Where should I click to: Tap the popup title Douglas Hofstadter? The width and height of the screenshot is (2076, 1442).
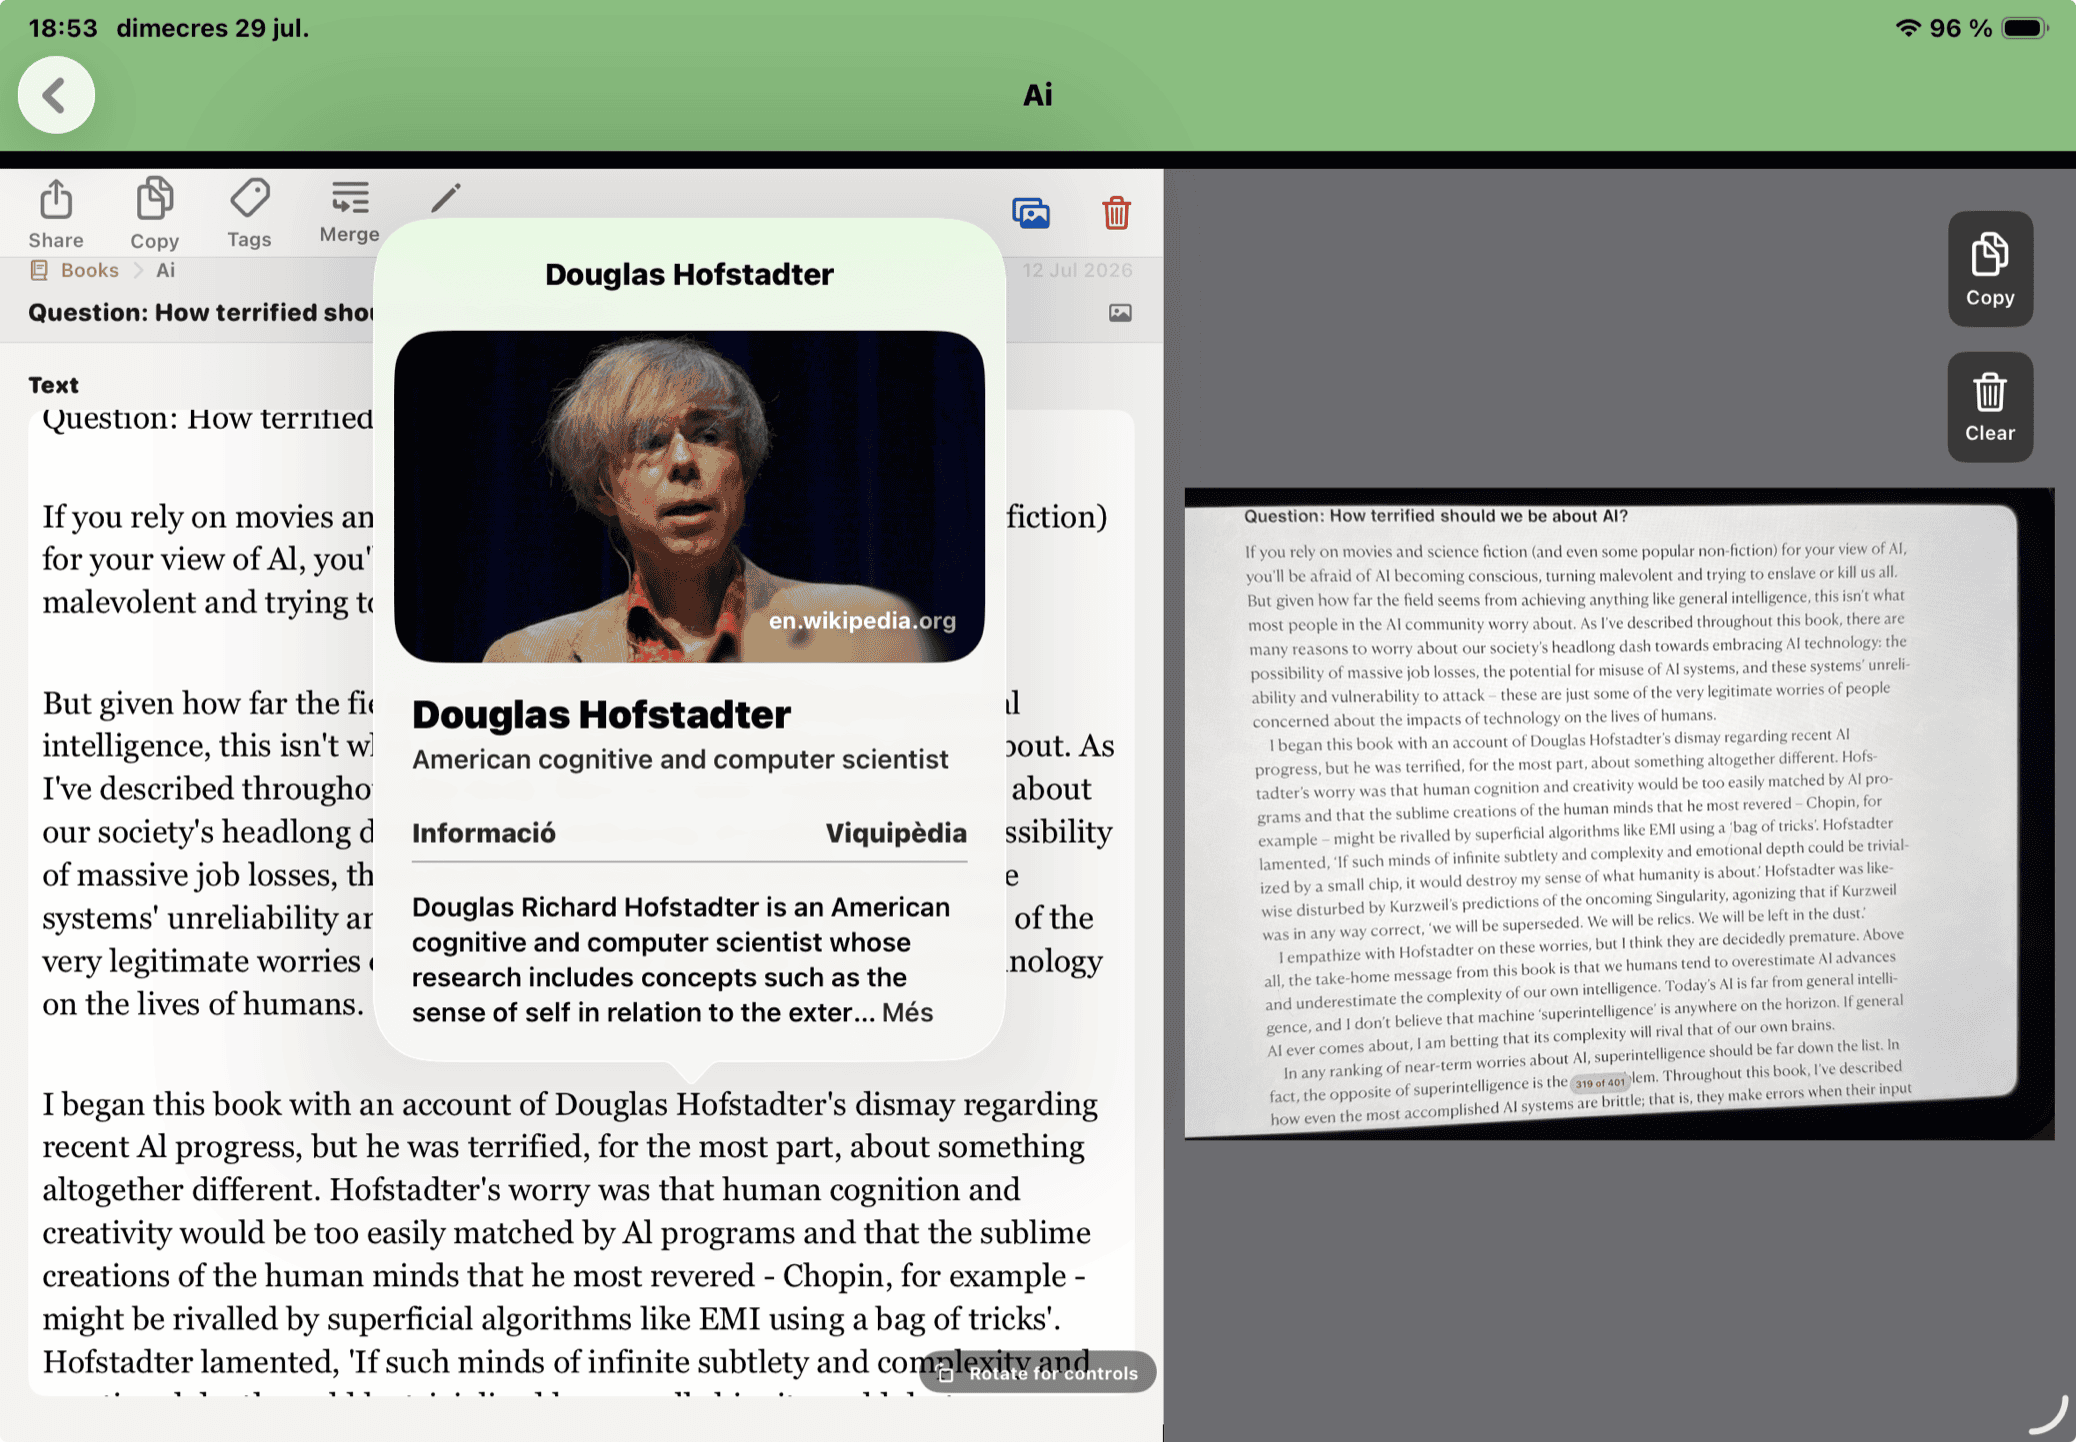click(x=689, y=274)
